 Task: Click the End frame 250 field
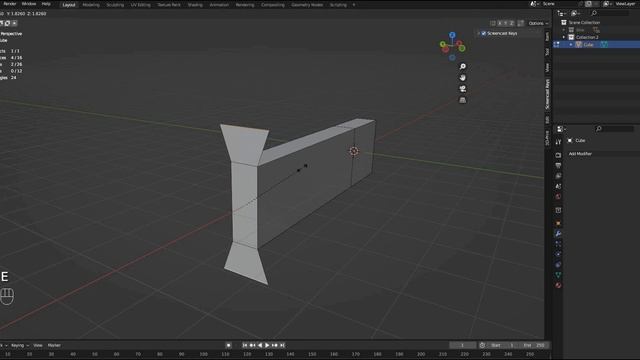pos(534,345)
